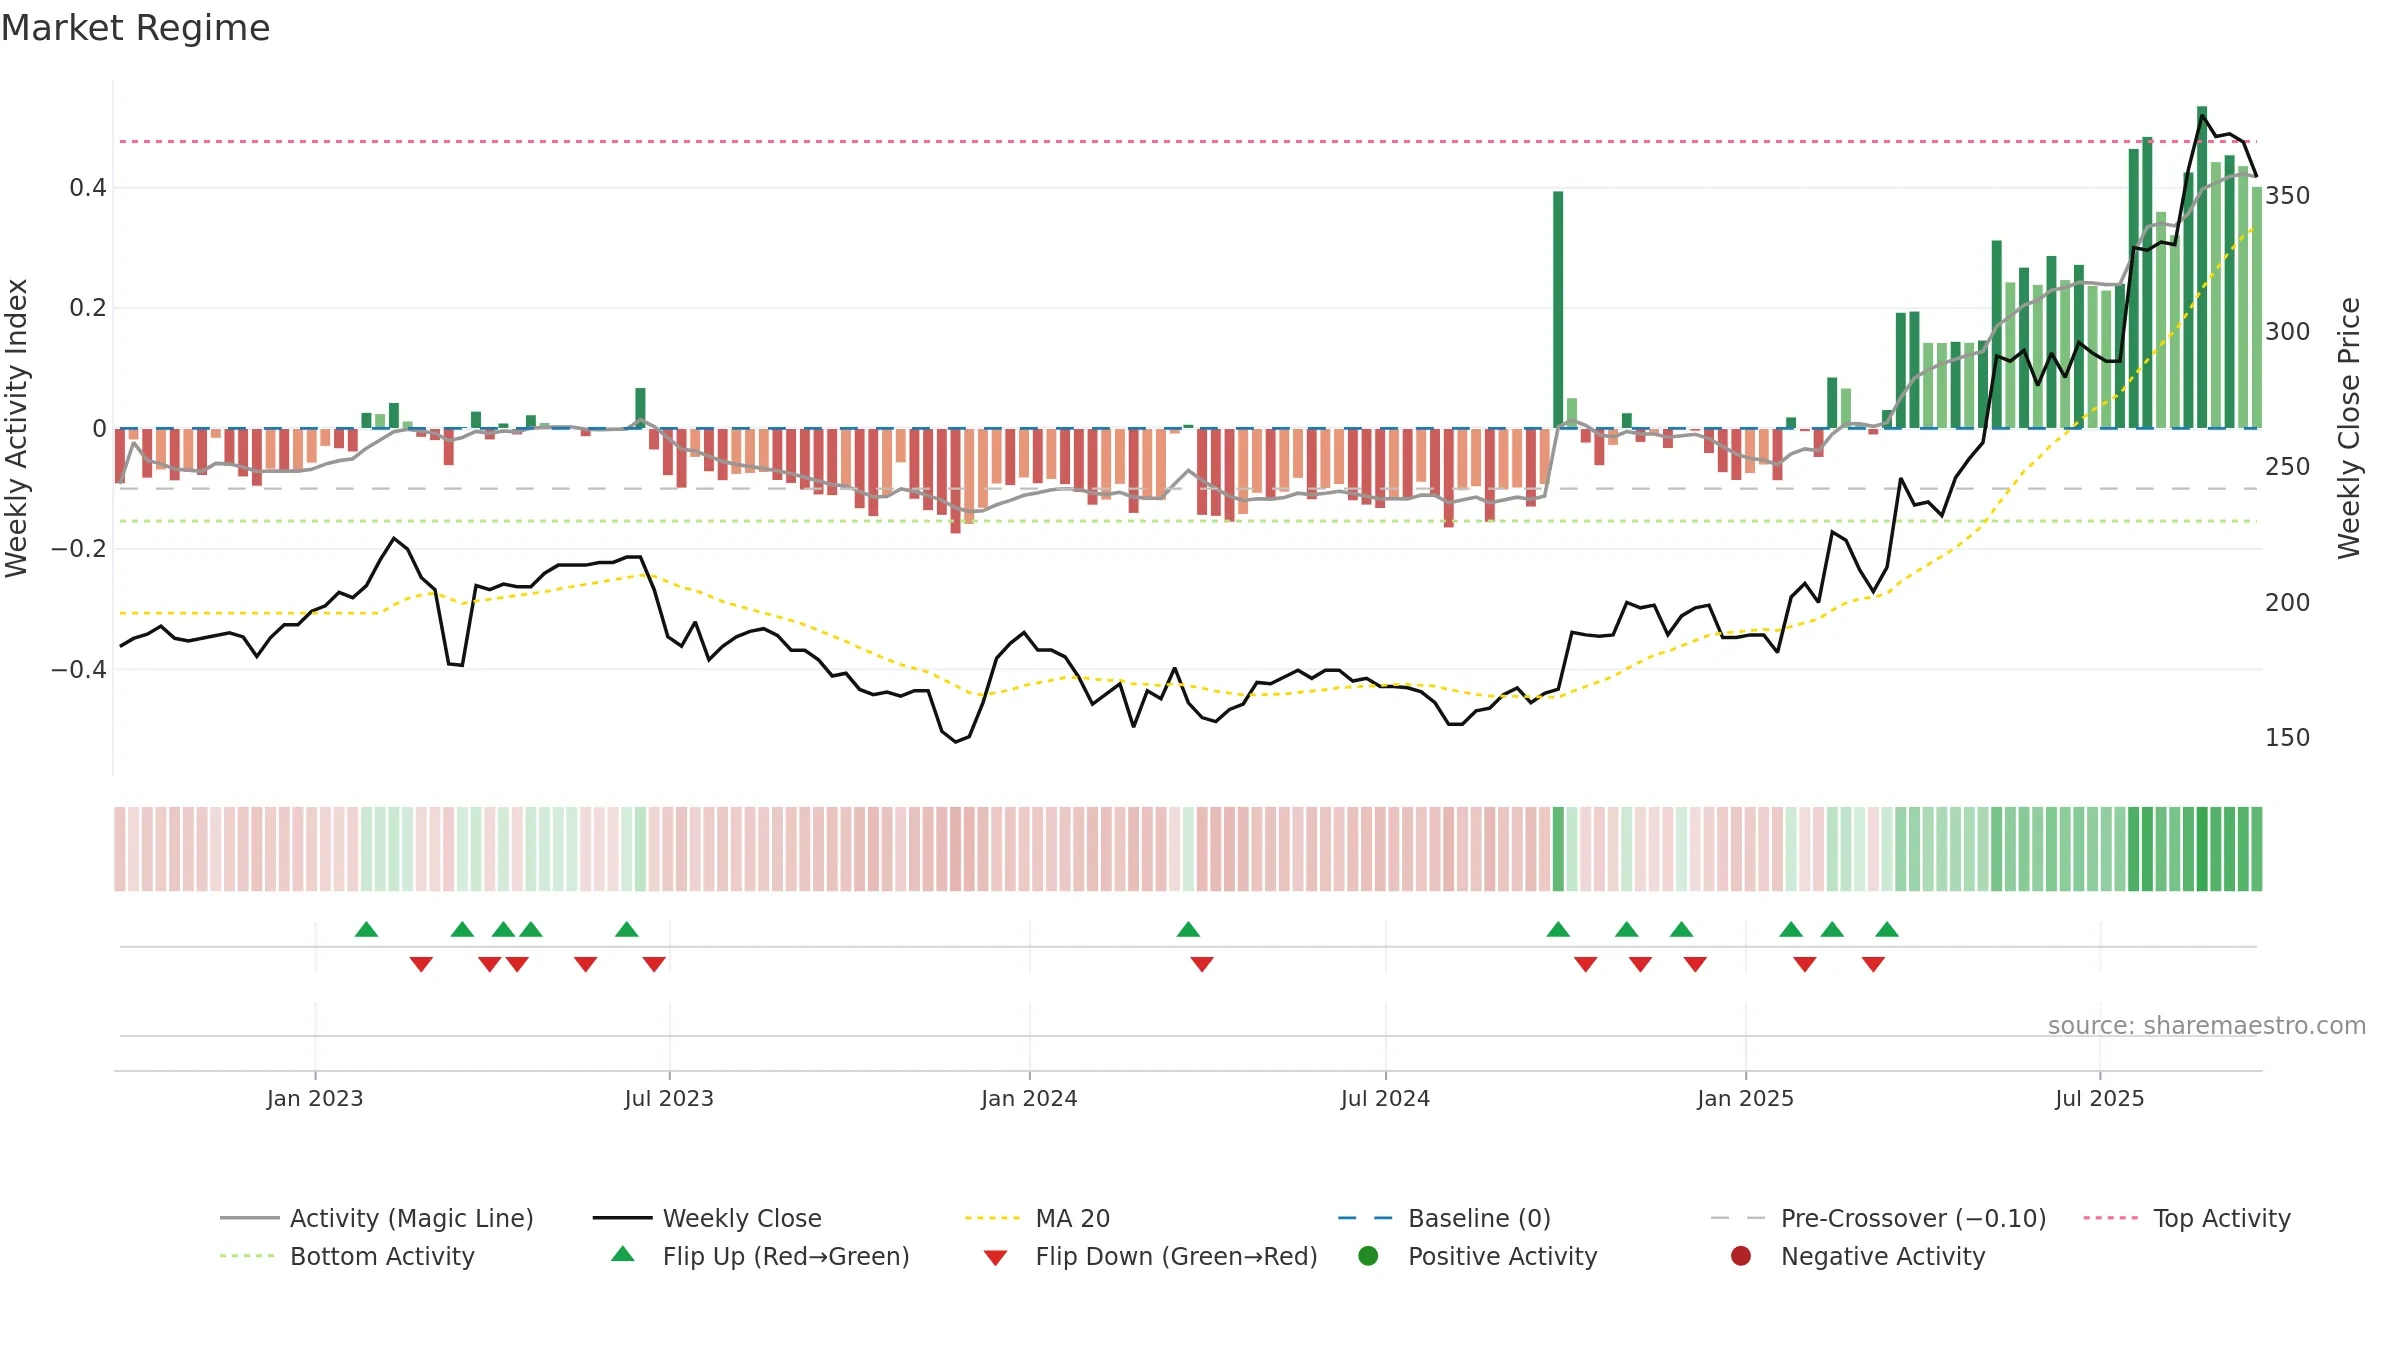The width and height of the screenshot is (2400, 1350).
Task: Click the Weekly Close legend entry
Action: point(707,1218)
